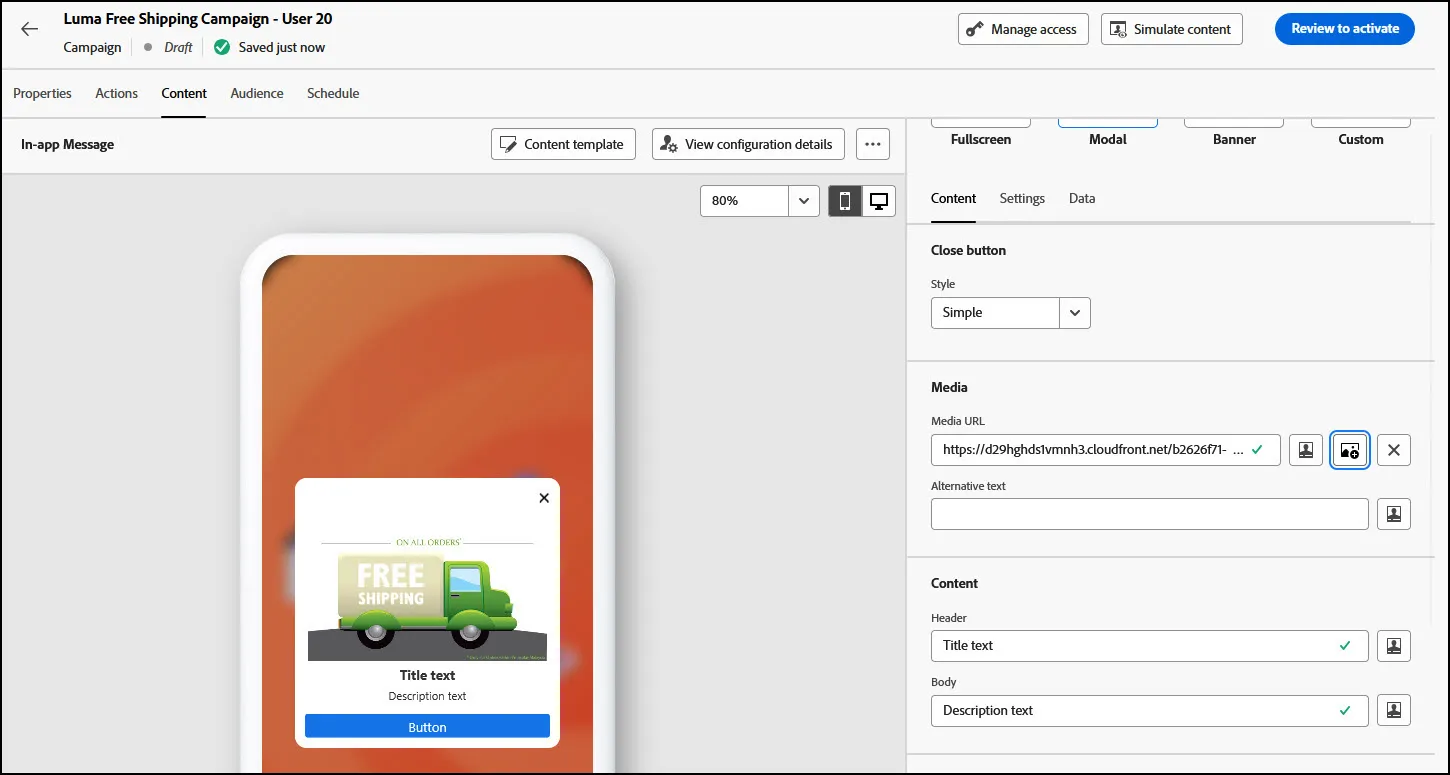1450x775 pixels.
Task: Switch preview to desktop device view
Action: (879, 201)
